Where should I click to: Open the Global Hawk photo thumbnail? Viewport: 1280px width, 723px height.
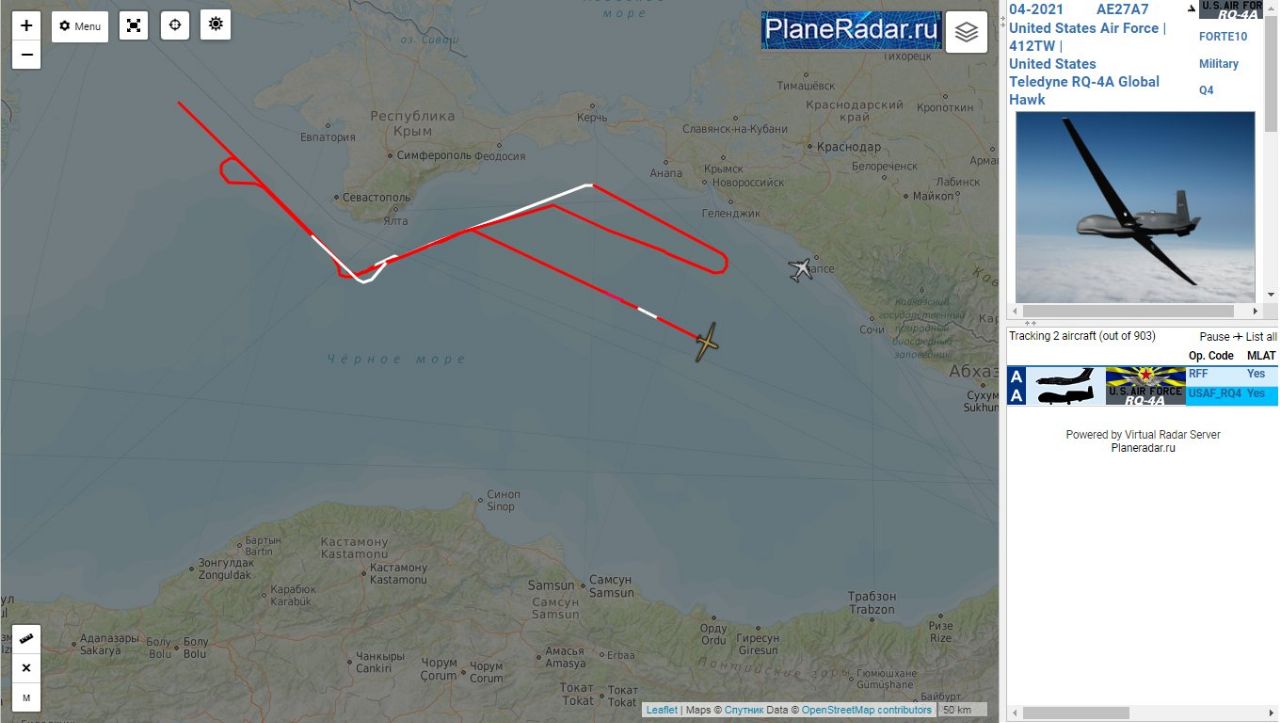1135,206
